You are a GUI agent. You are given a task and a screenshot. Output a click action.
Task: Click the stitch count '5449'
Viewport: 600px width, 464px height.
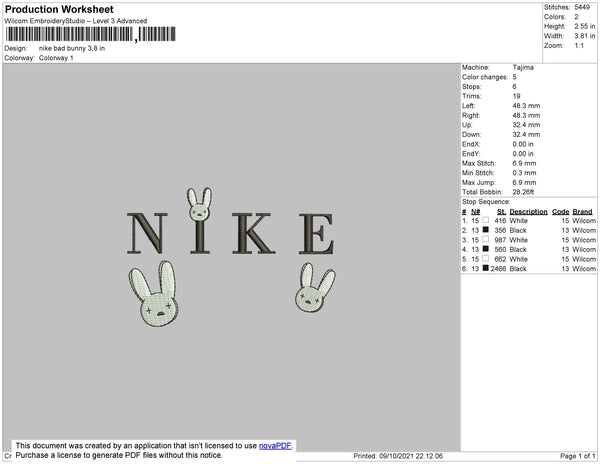582,7
